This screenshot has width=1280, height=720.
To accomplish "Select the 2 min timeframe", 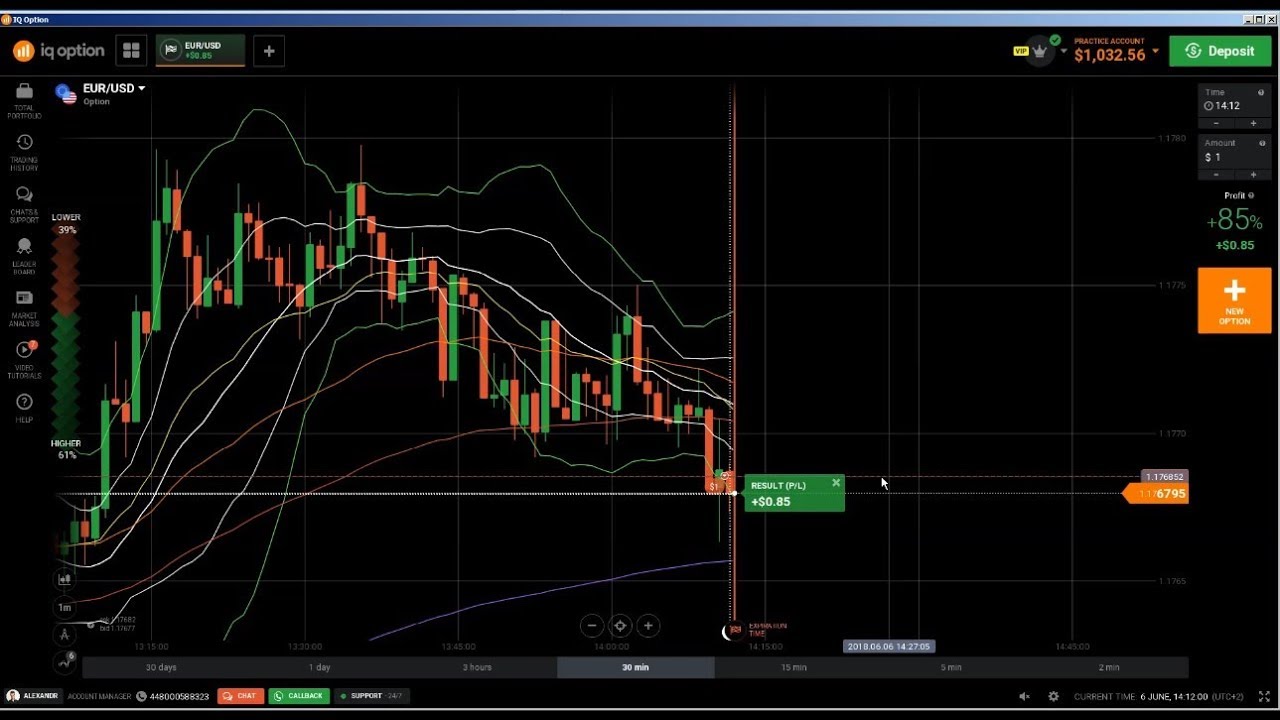I will coord(1109,667).
